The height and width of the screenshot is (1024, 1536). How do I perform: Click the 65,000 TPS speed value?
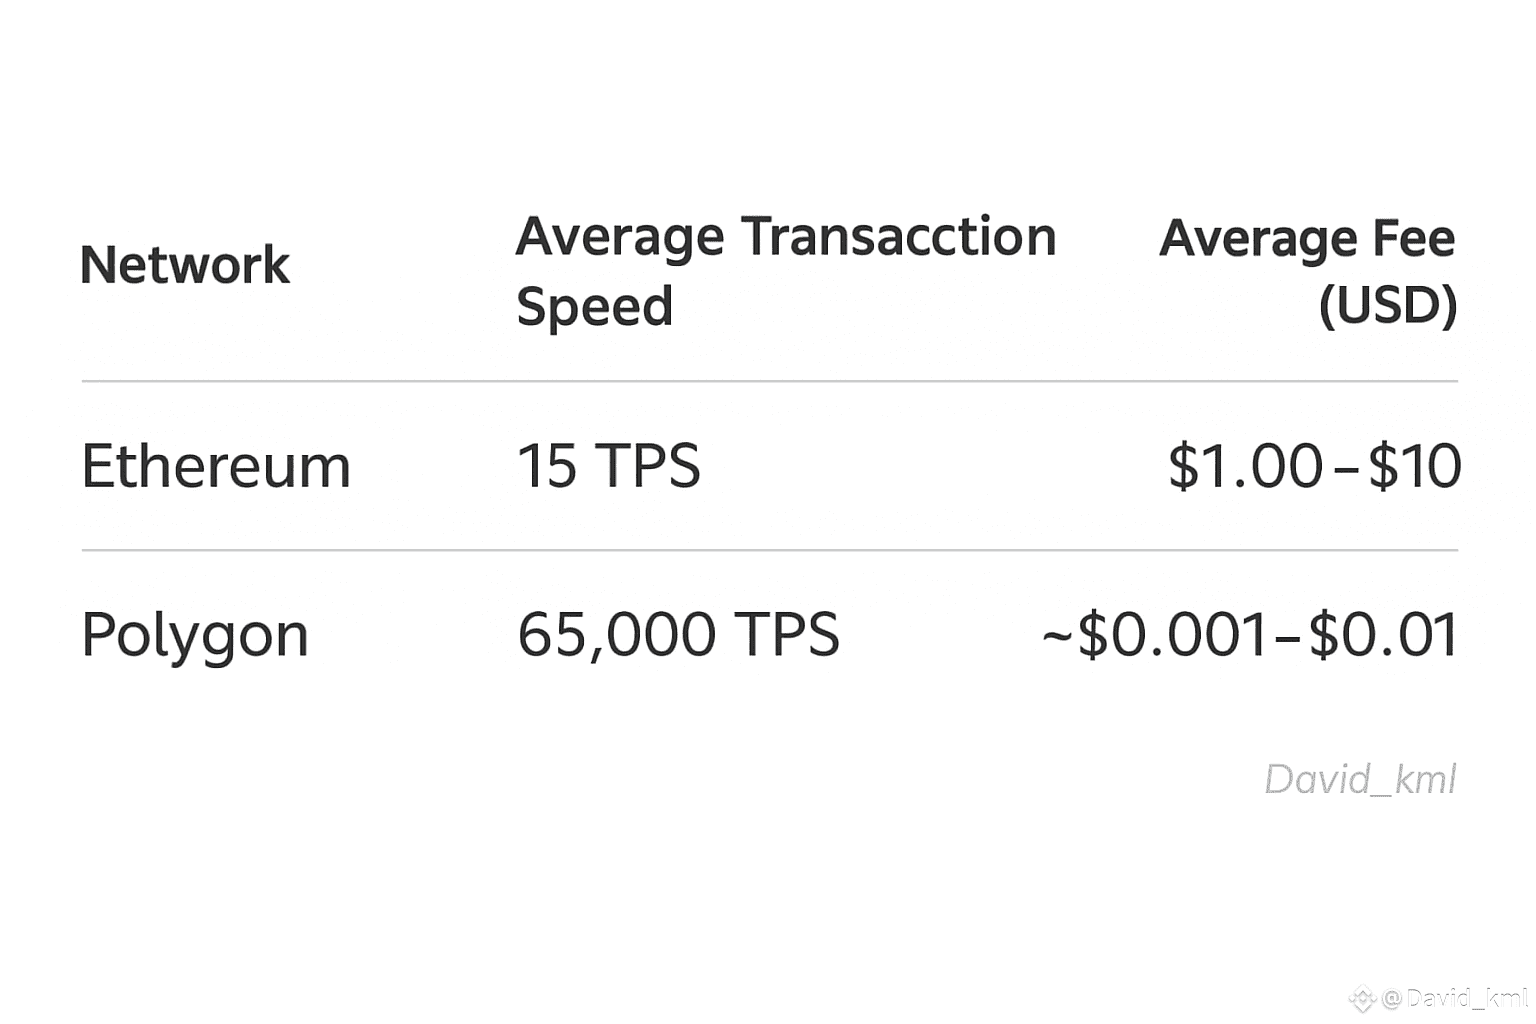(678, 635)
